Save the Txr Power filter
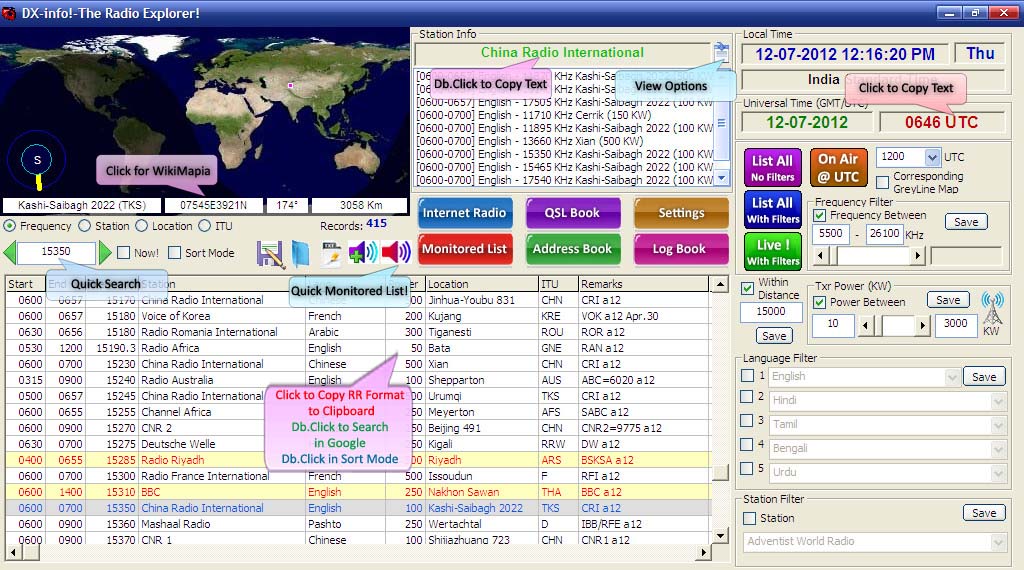This screenshot has width=1024, height=570. pos(948,300)
